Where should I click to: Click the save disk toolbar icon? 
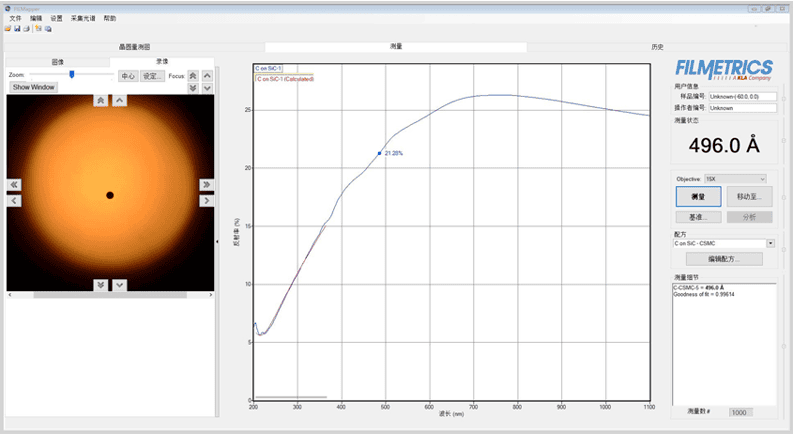[x=17, y=29]
